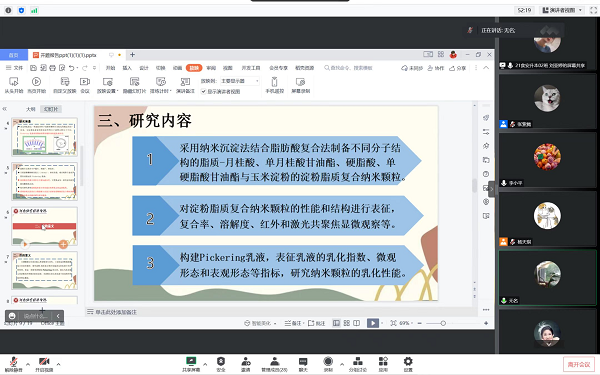This screenshot has height=375, width=600.
Task: Open the 演讲者视图 view dropdown at top right
Action: tap(562, 10)
